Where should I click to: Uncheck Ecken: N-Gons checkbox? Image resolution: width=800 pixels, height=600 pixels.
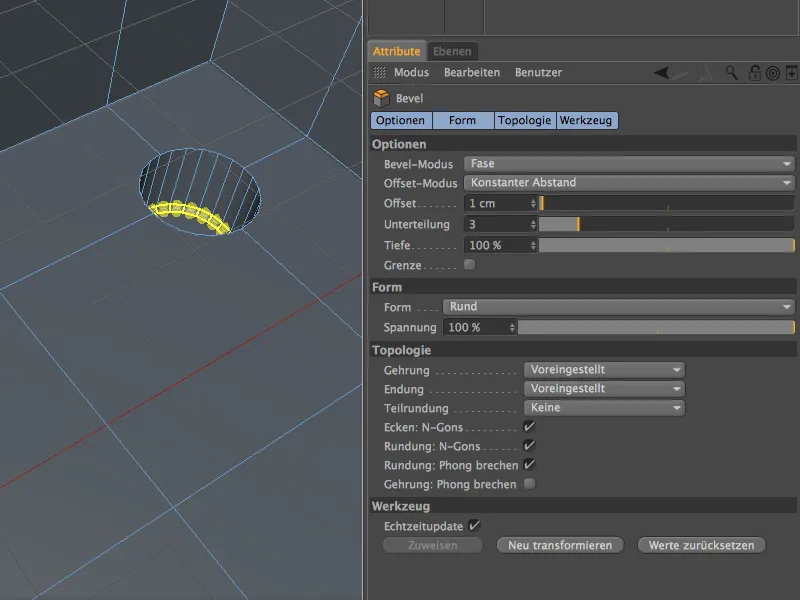[x=529, y=427]
